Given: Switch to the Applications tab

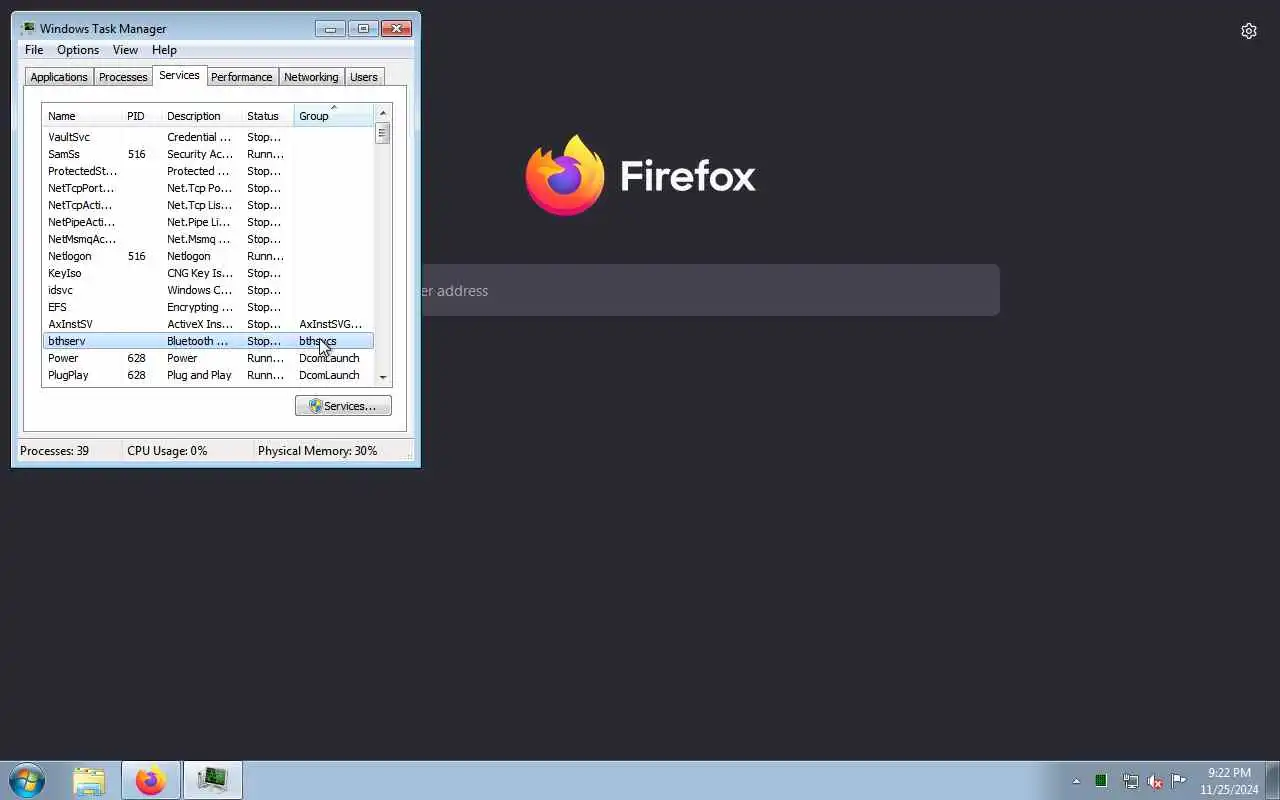Looking at the screenshot, I should (x=59, y=77).
